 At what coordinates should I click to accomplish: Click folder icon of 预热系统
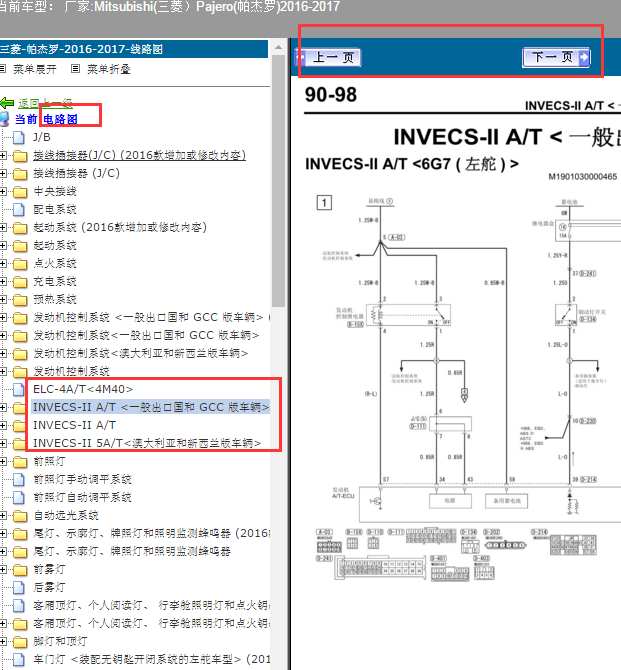coord(20,300)
